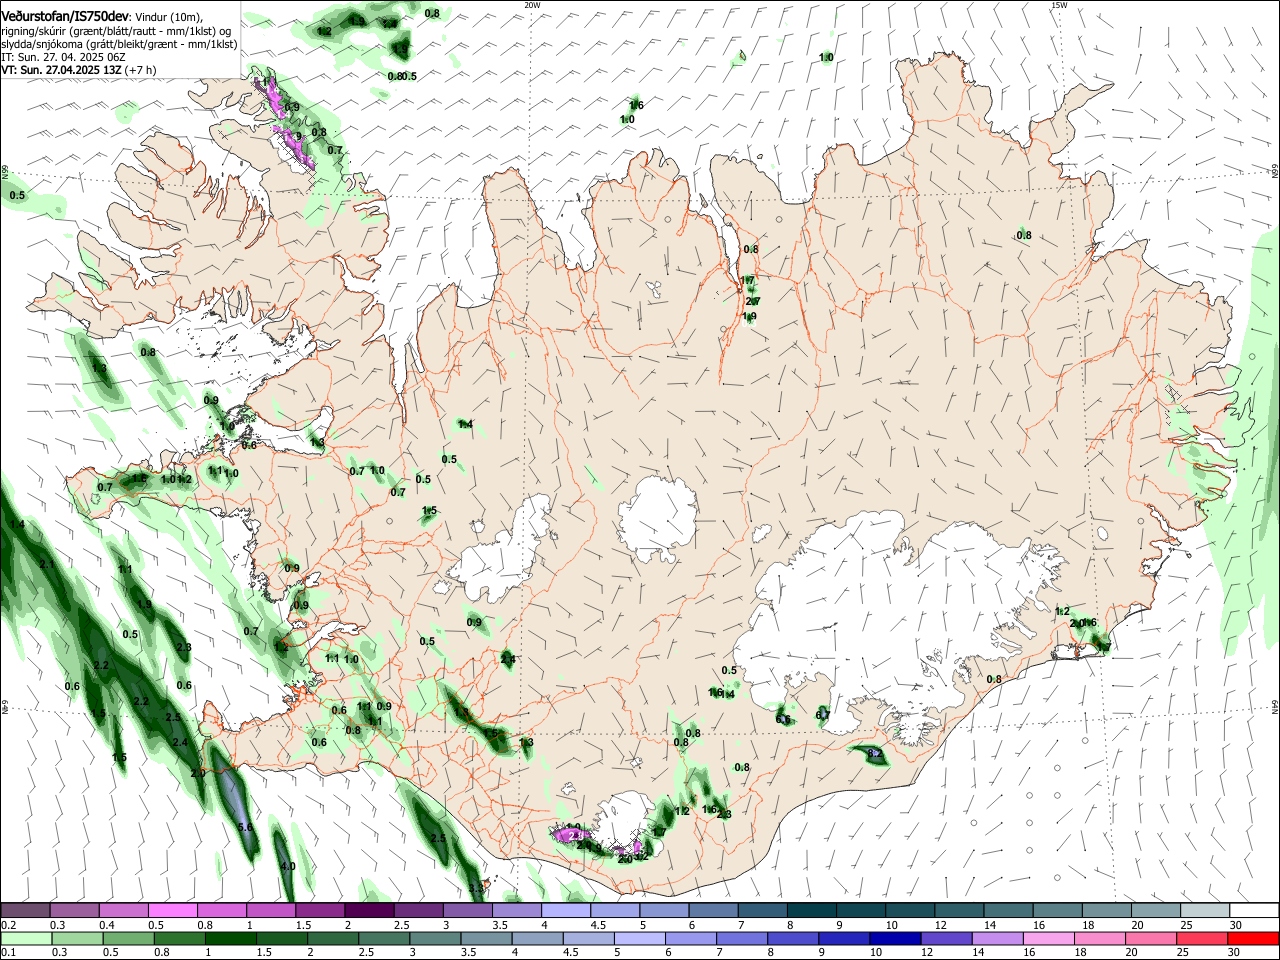Viewport: 1280px width, 960px height.
Task: Click the 2.7 precipitation value label
Action: click(753, 302)
